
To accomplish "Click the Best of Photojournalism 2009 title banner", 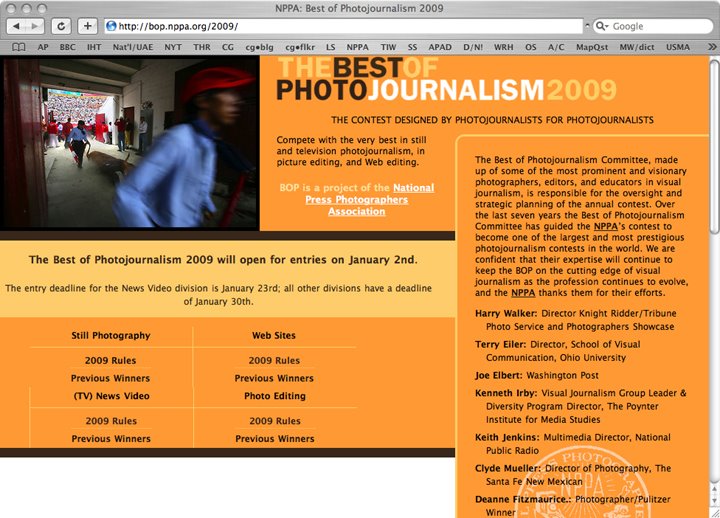I will pos(446,79).
